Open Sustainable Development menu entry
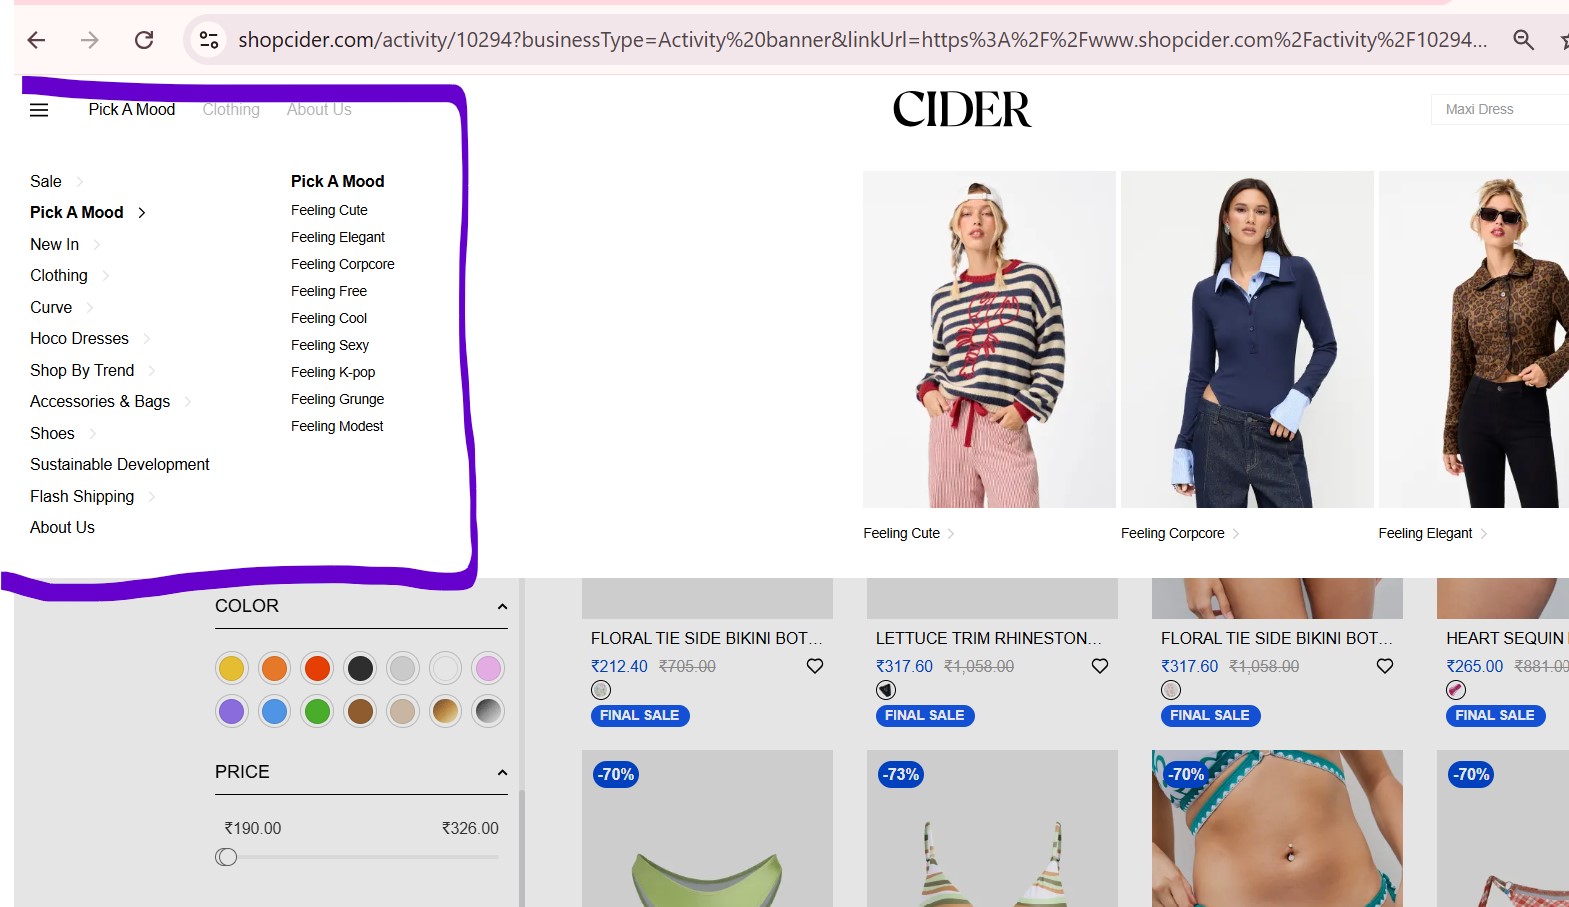 120,464
